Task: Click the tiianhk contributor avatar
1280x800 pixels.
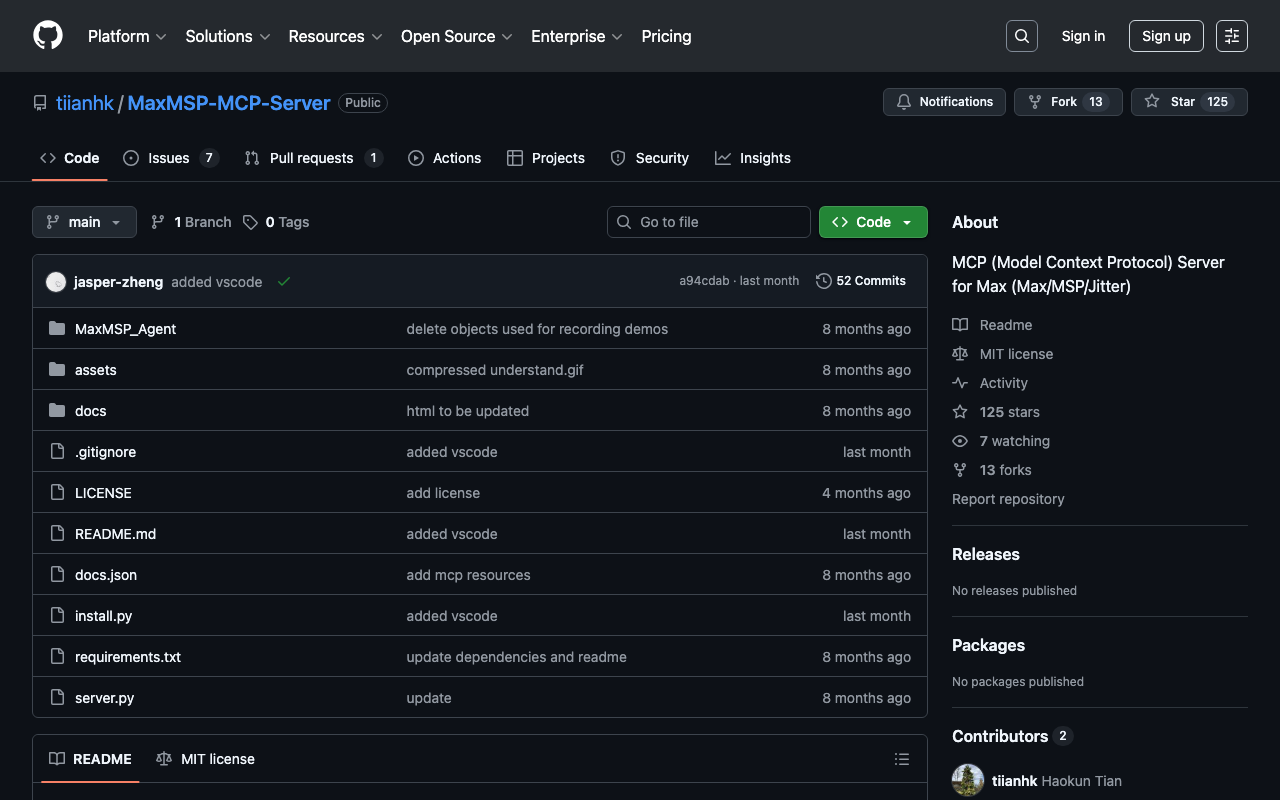Action: click(968, 780)
